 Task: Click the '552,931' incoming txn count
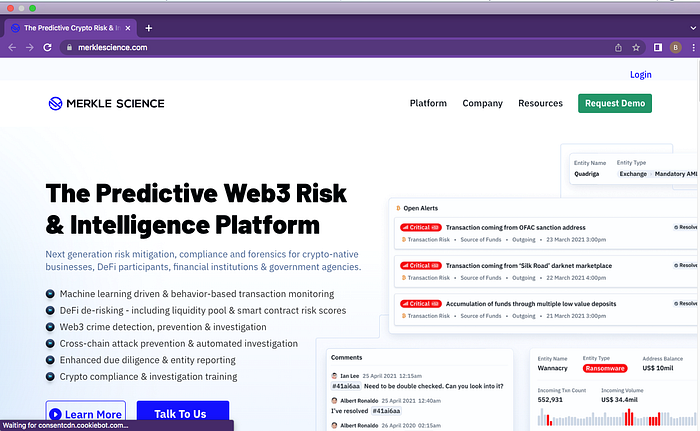click(x=550, y=399)
